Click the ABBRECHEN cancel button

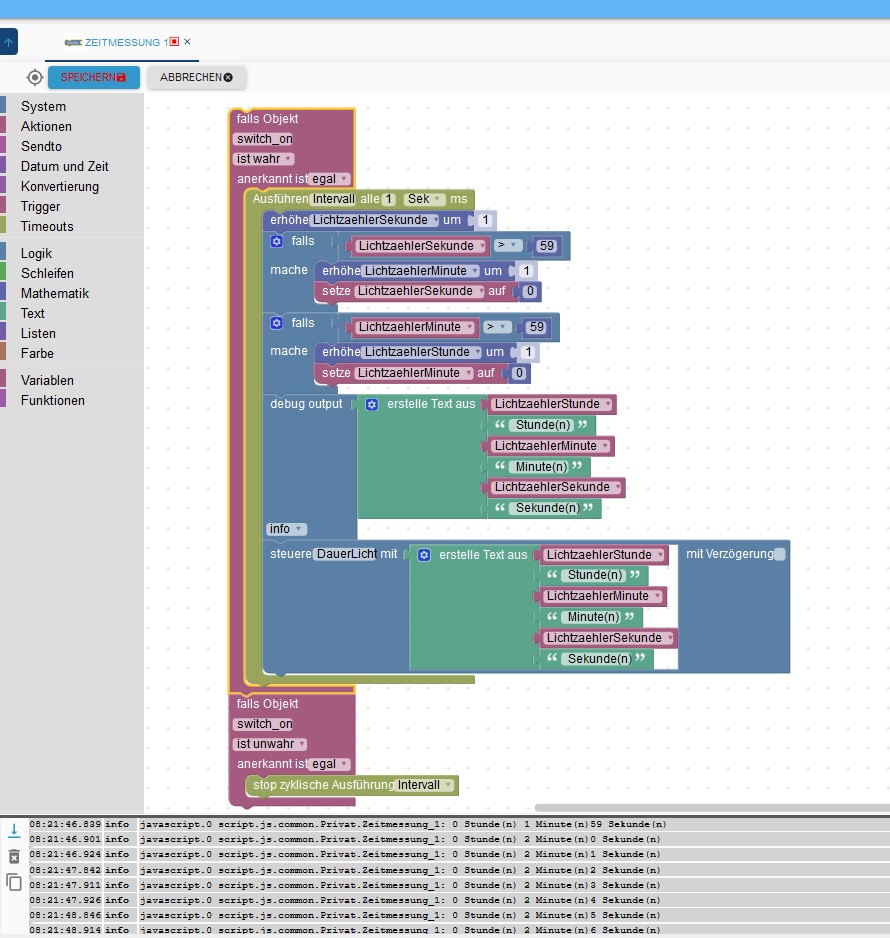[196, 77]
